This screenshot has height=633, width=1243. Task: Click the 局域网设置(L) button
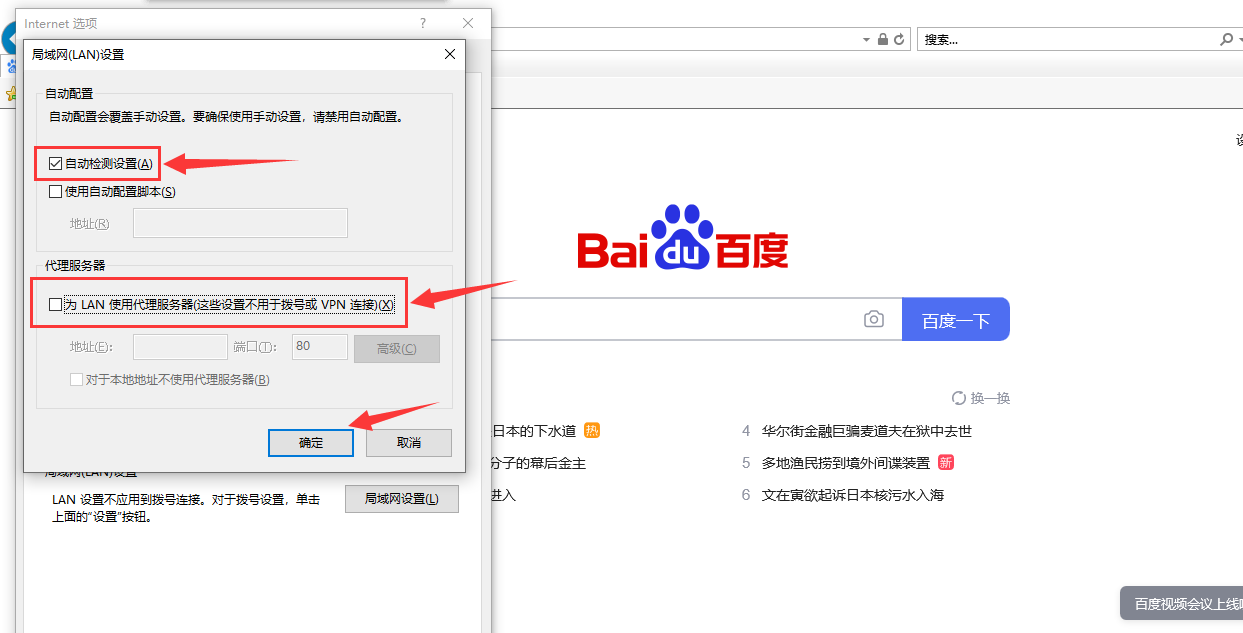(x=401, y=499)
